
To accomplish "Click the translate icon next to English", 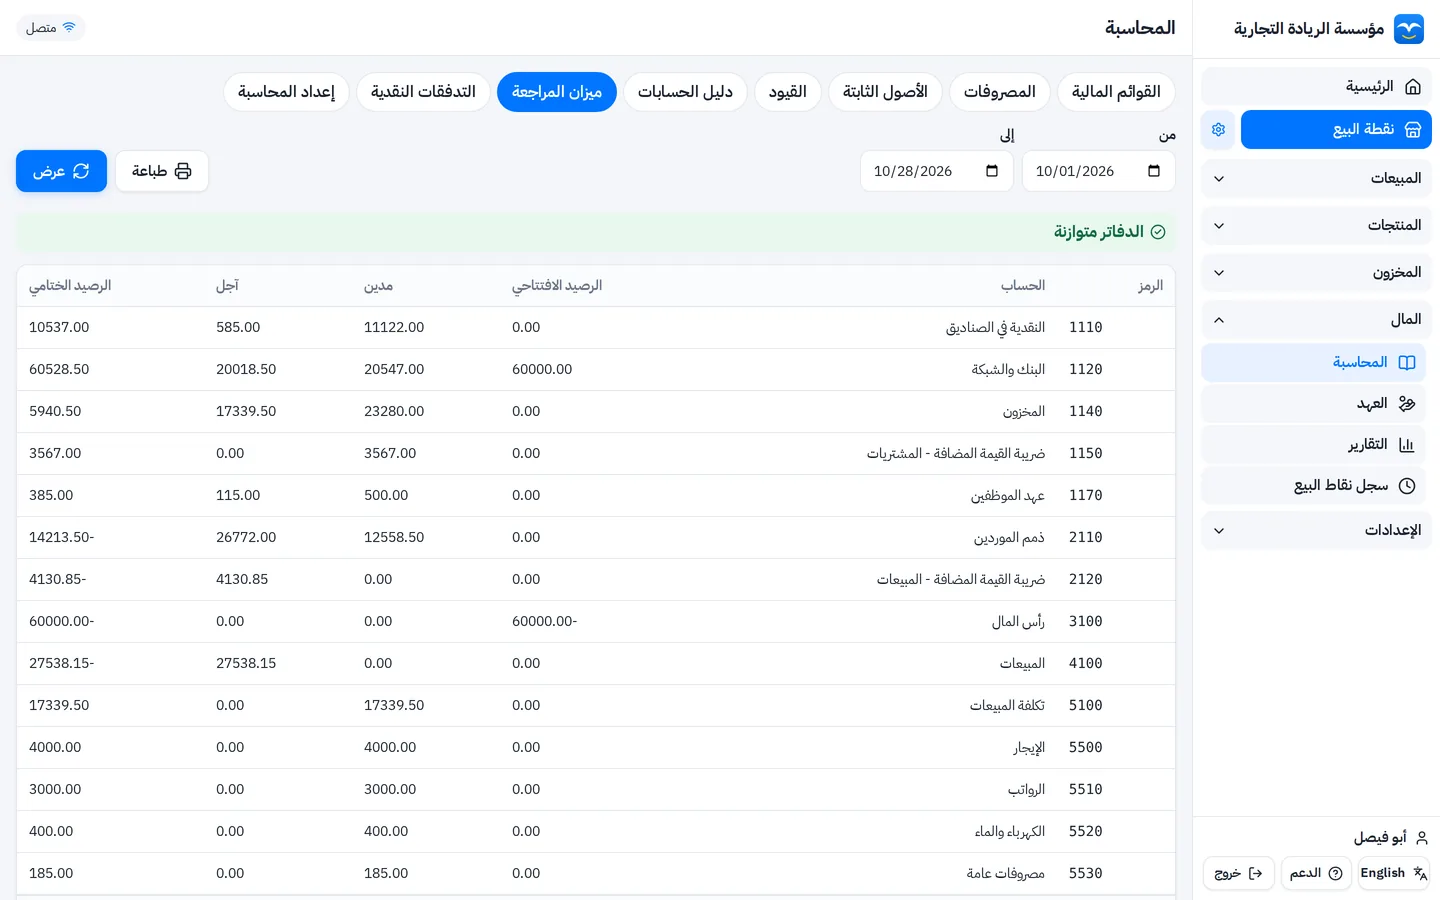I will tap(1419, 873).
